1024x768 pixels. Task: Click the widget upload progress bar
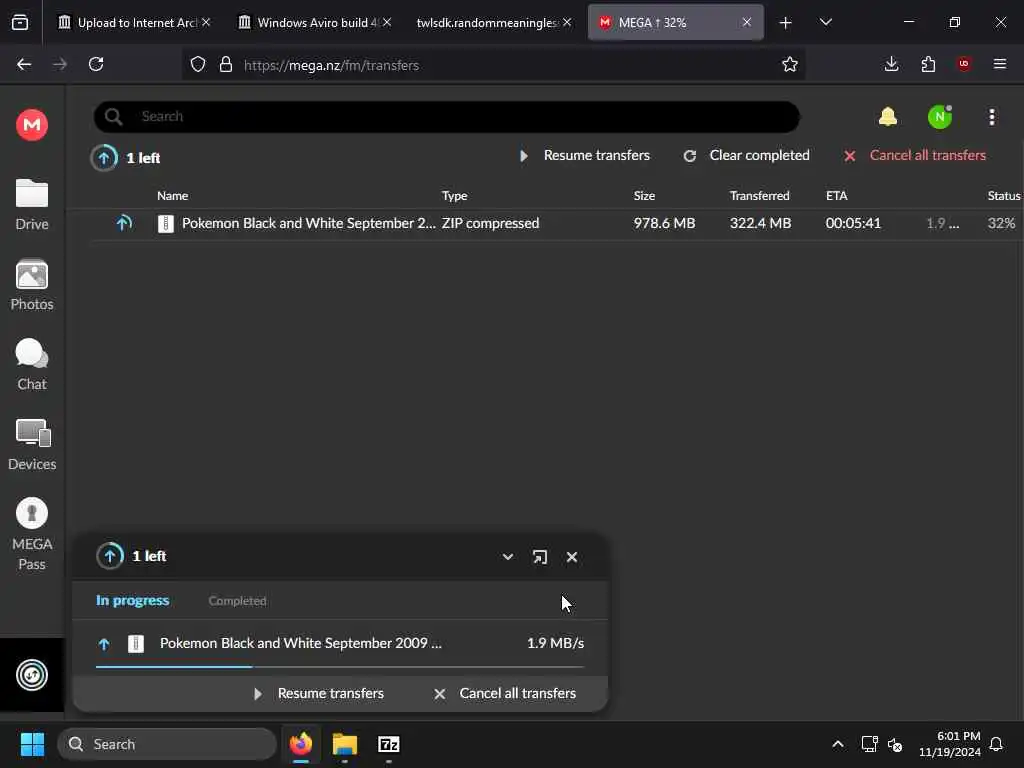pyautogui.click(x=340, y=667)
